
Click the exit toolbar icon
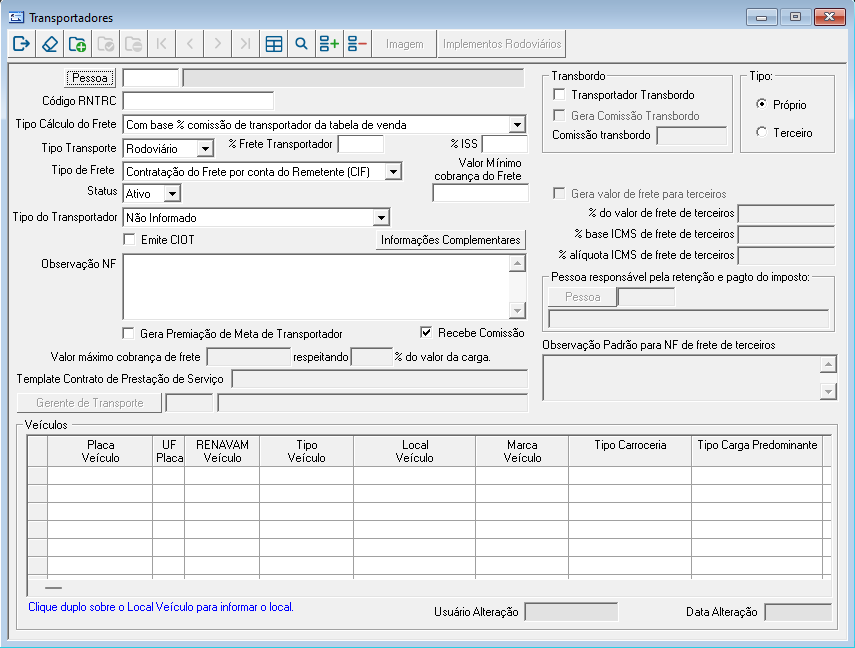[x=21, y=43]
